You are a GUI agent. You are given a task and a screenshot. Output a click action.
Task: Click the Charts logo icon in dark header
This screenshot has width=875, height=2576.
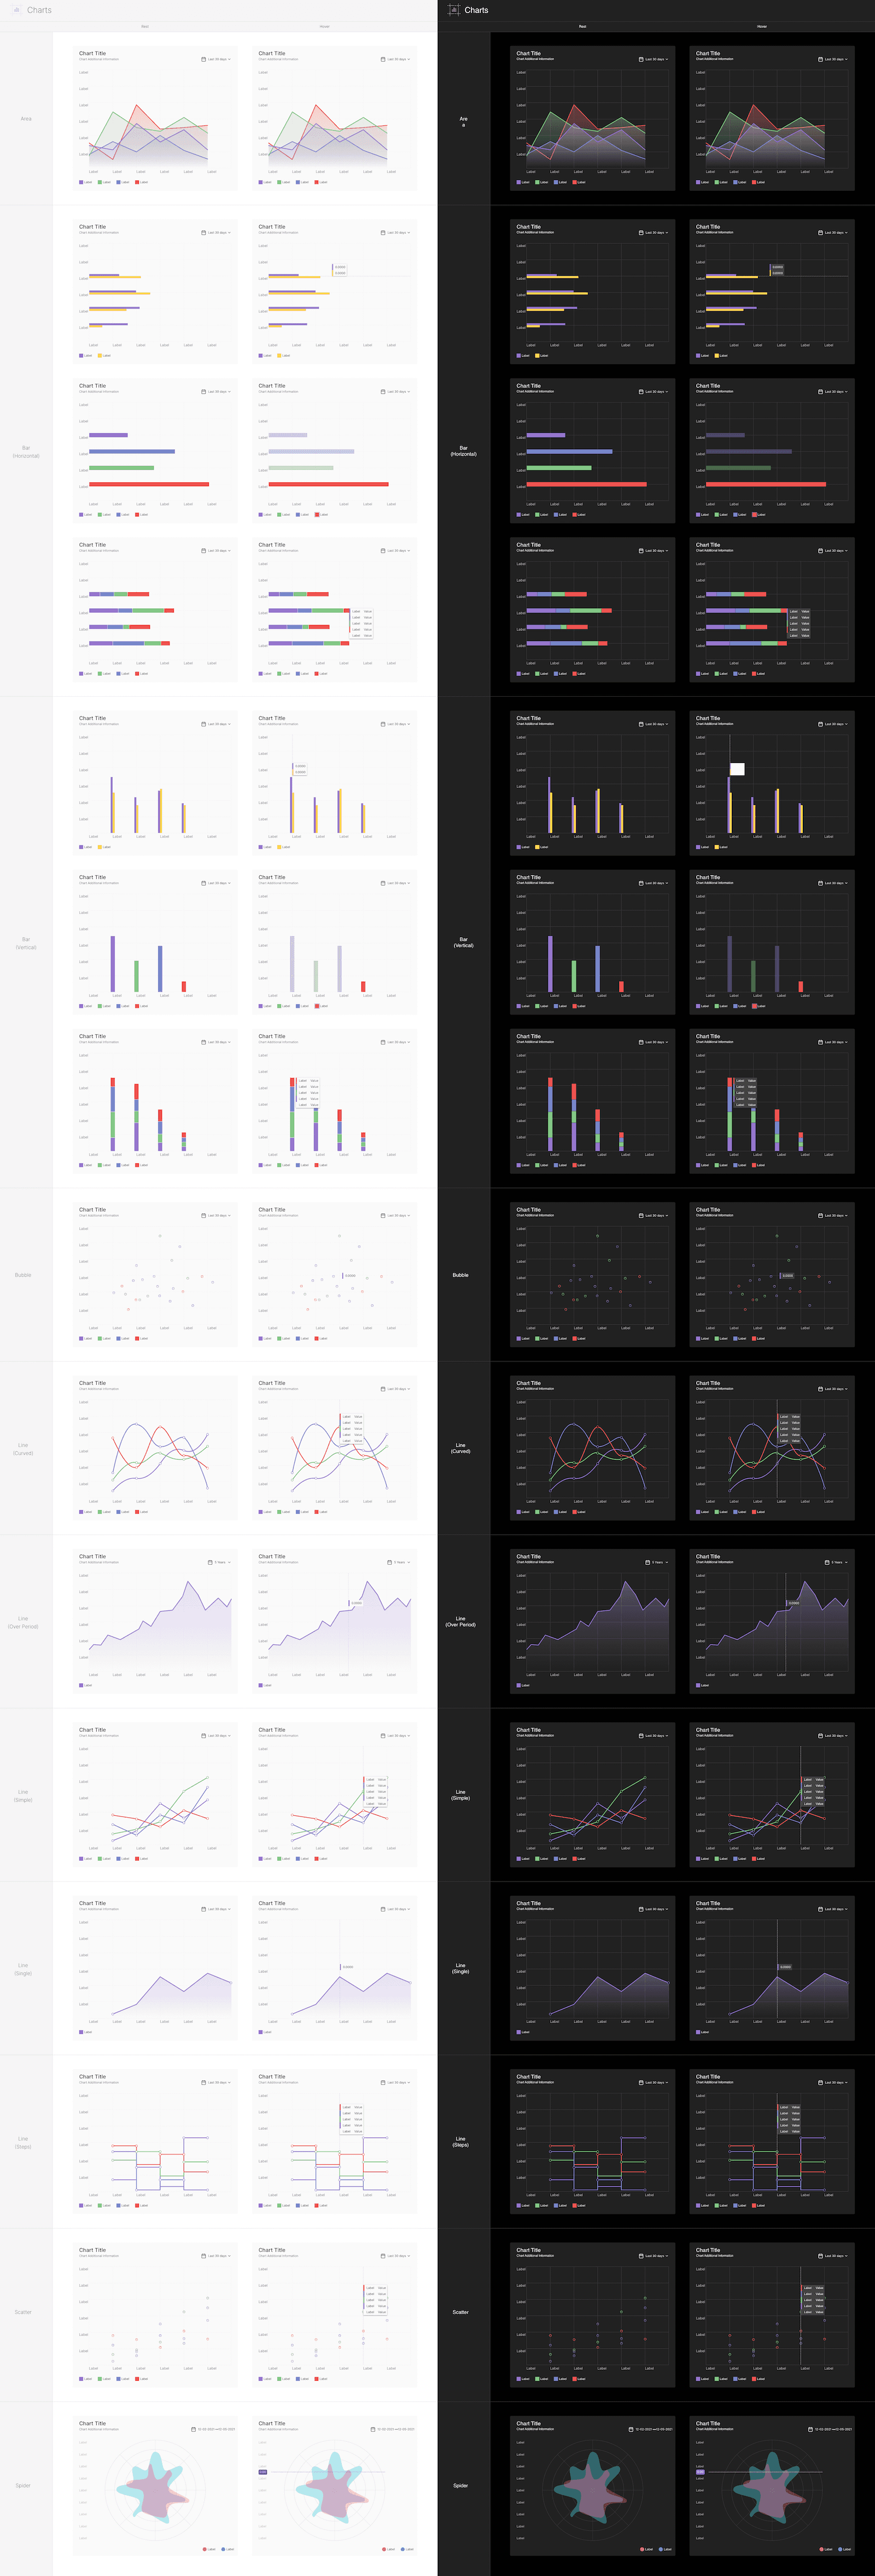click(x=454, y=10)
